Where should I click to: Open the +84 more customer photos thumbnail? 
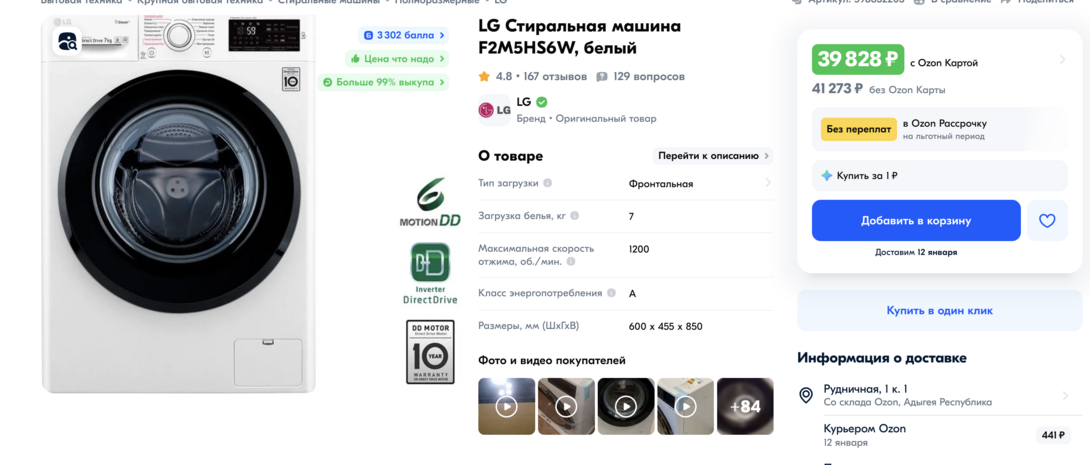click(x=745, y=406)
